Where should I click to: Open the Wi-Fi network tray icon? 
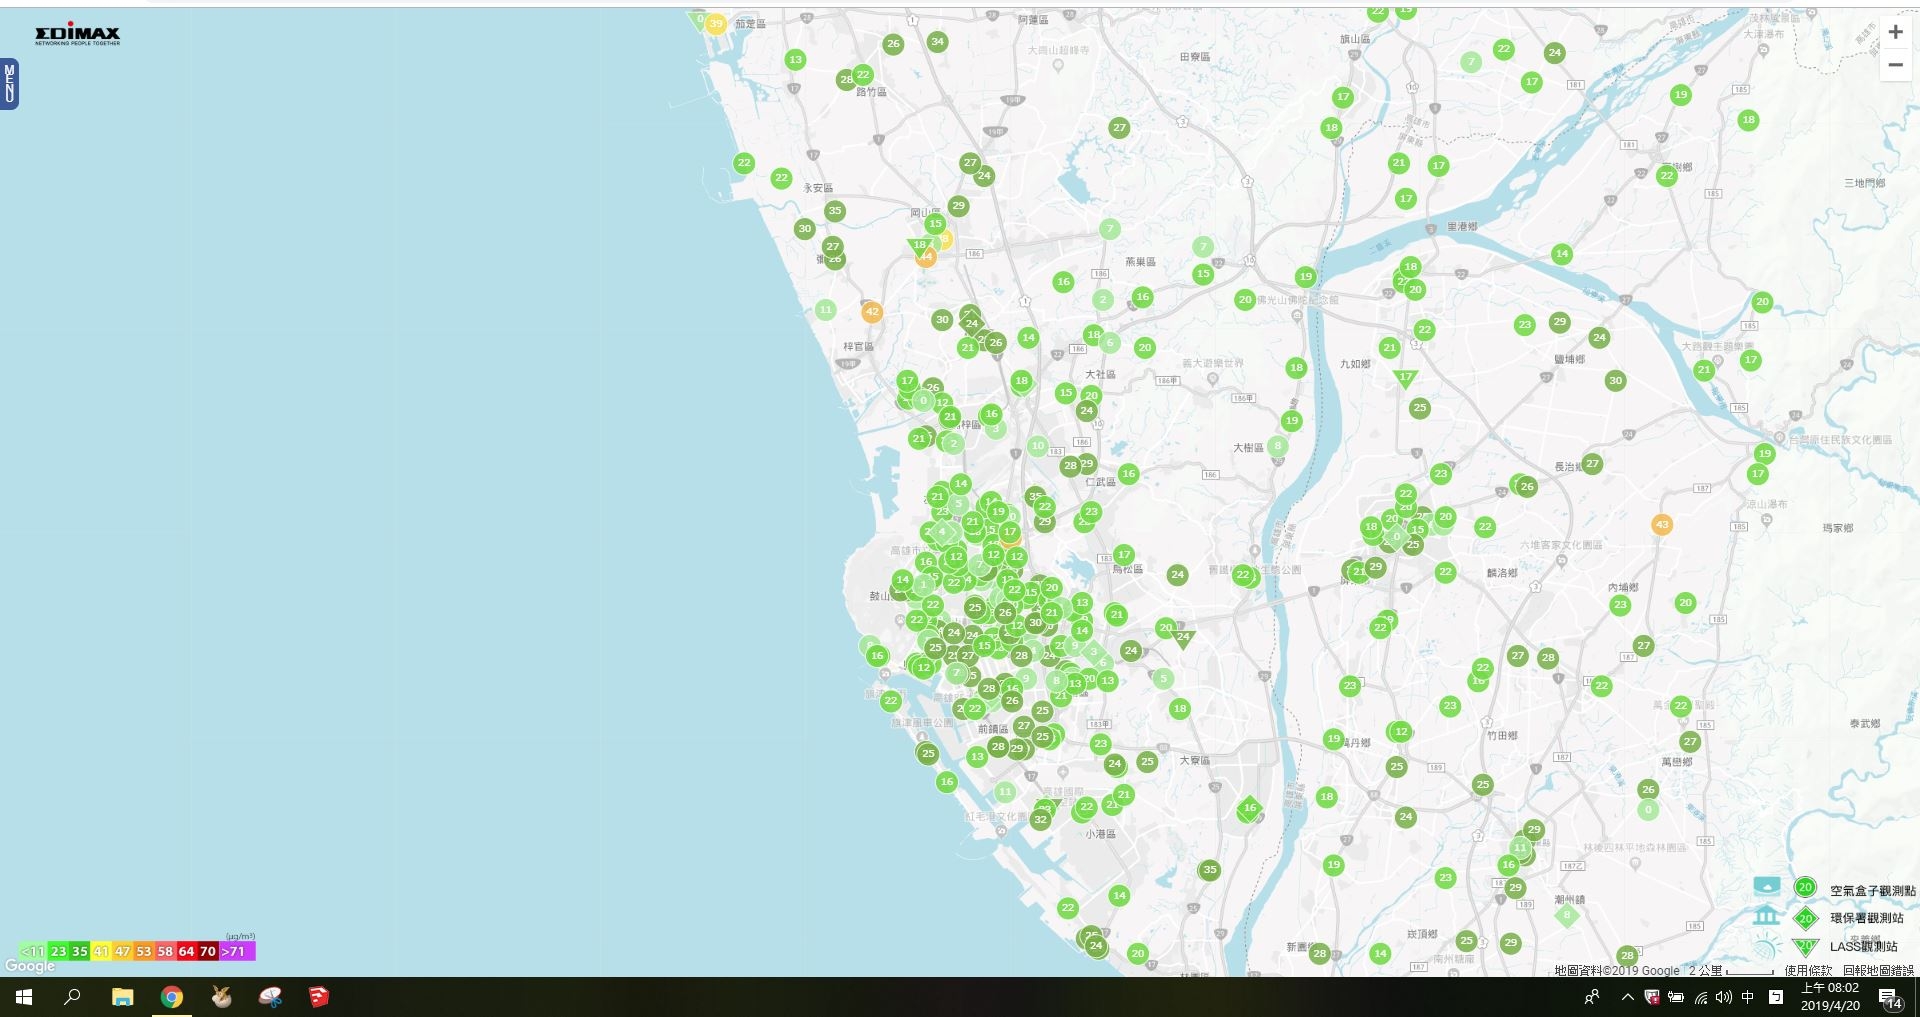point(1700,997)
